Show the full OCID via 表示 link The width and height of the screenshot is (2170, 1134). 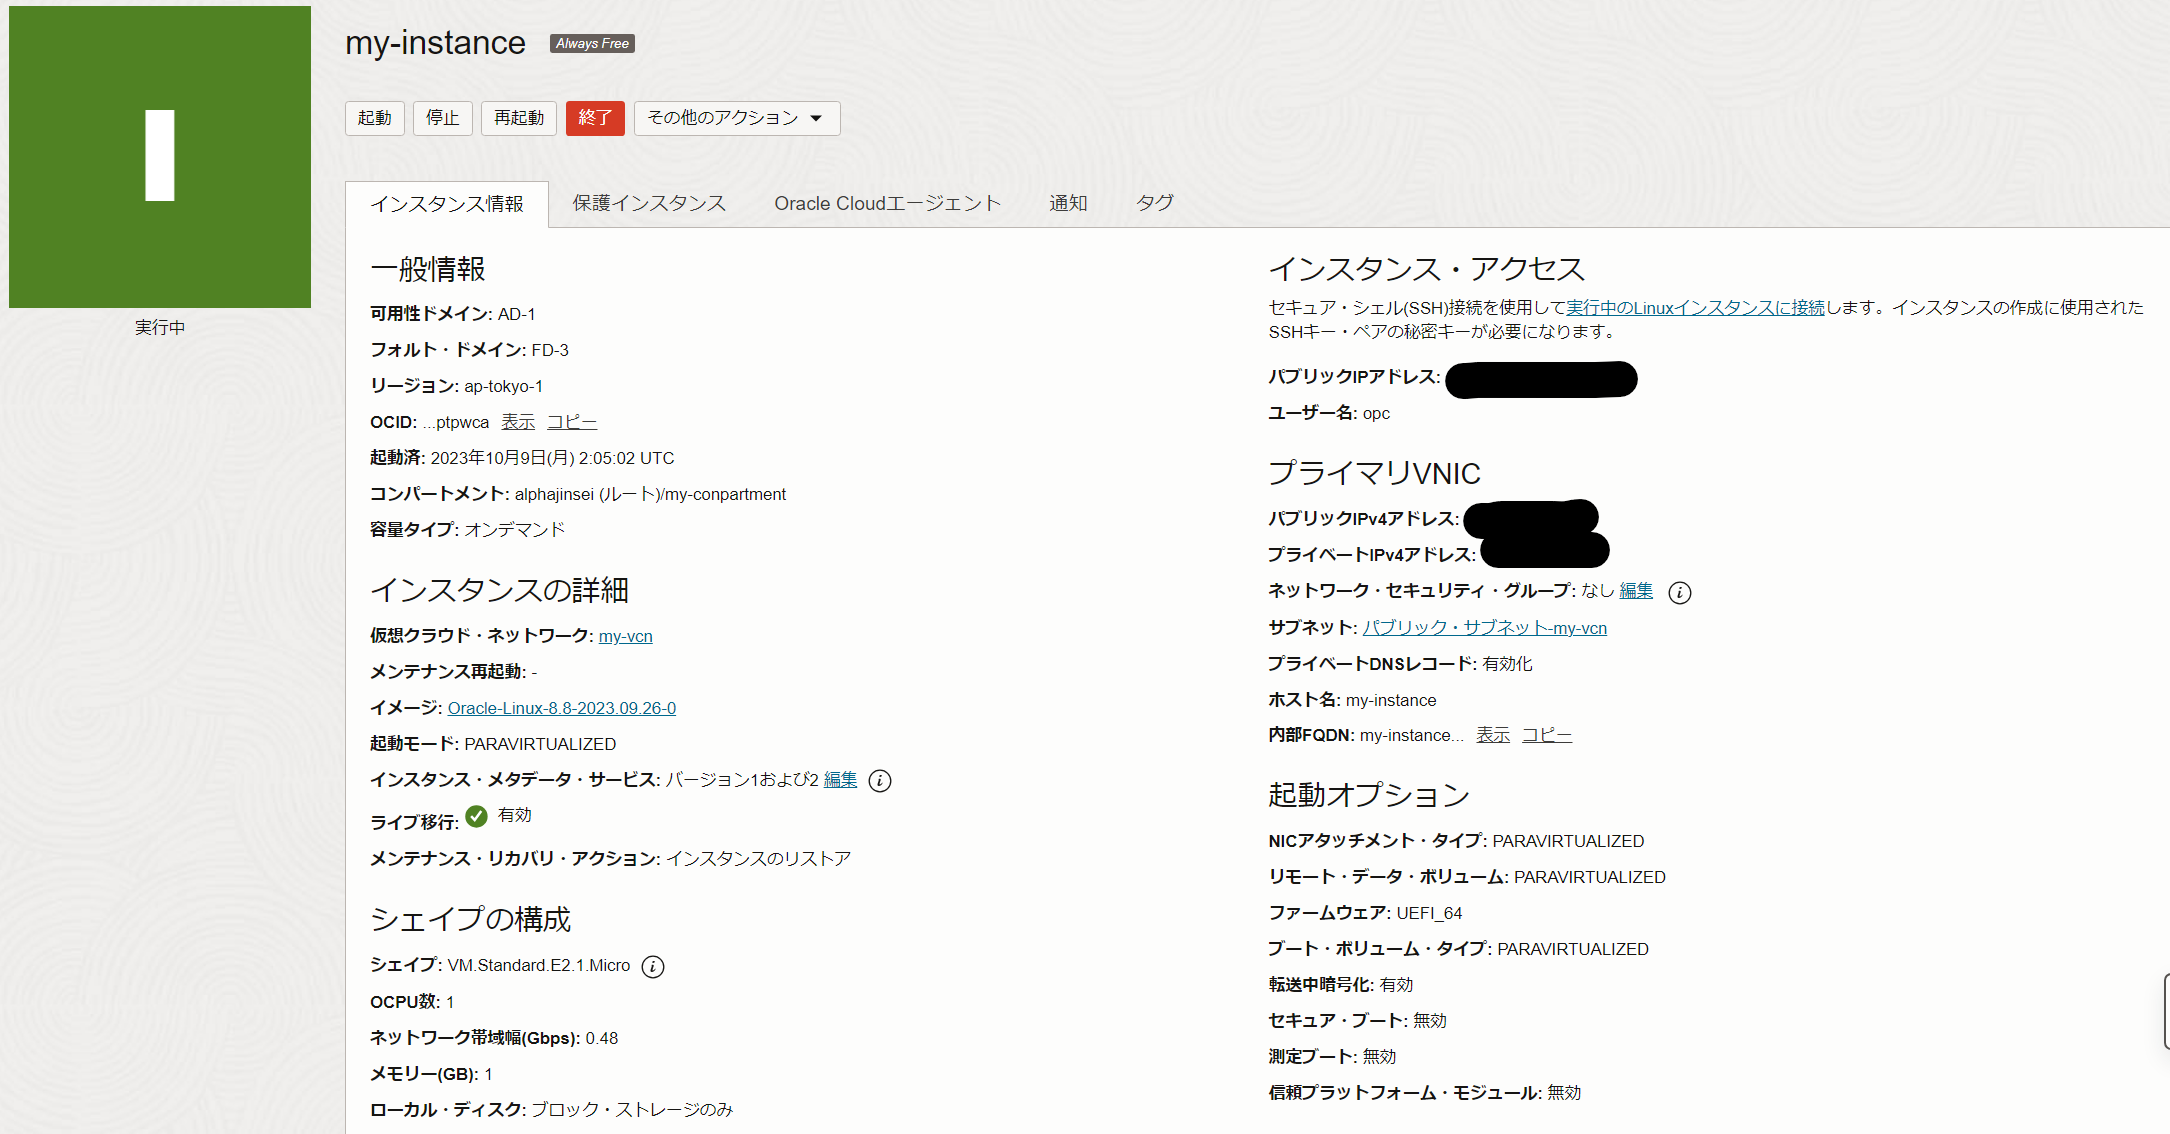518,422
